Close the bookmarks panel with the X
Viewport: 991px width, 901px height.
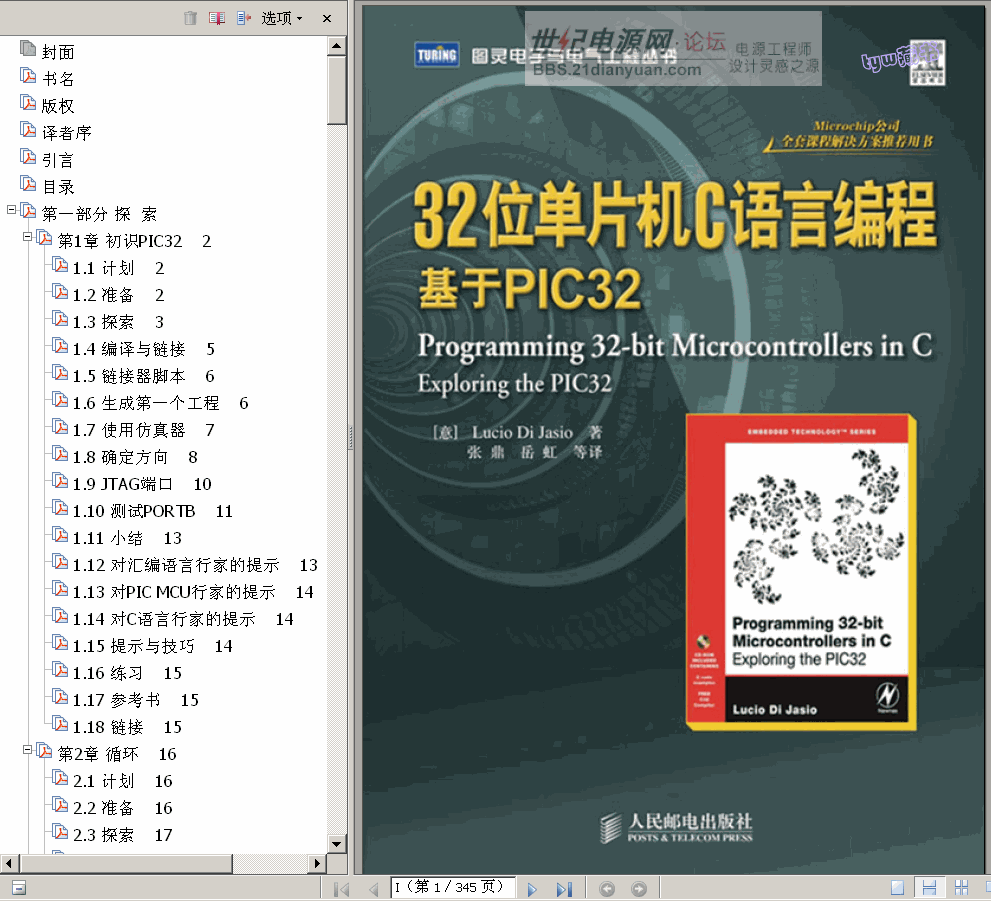click(327, 18)
